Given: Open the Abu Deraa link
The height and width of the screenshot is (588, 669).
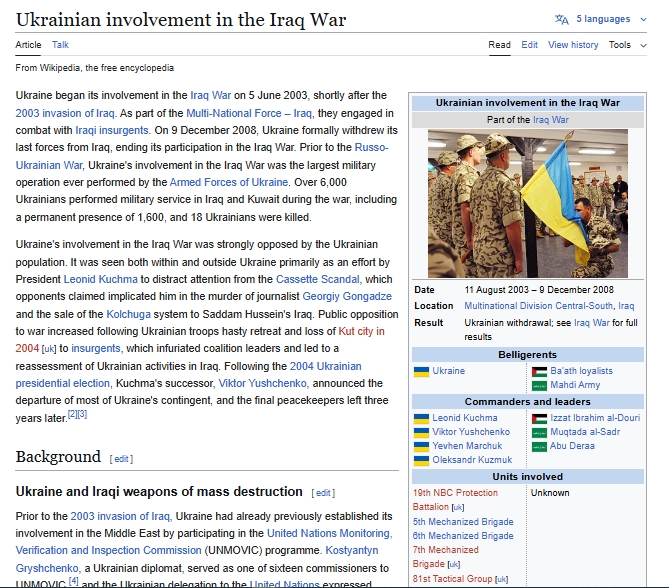Looking at the screenshot, I should [572, 446].
